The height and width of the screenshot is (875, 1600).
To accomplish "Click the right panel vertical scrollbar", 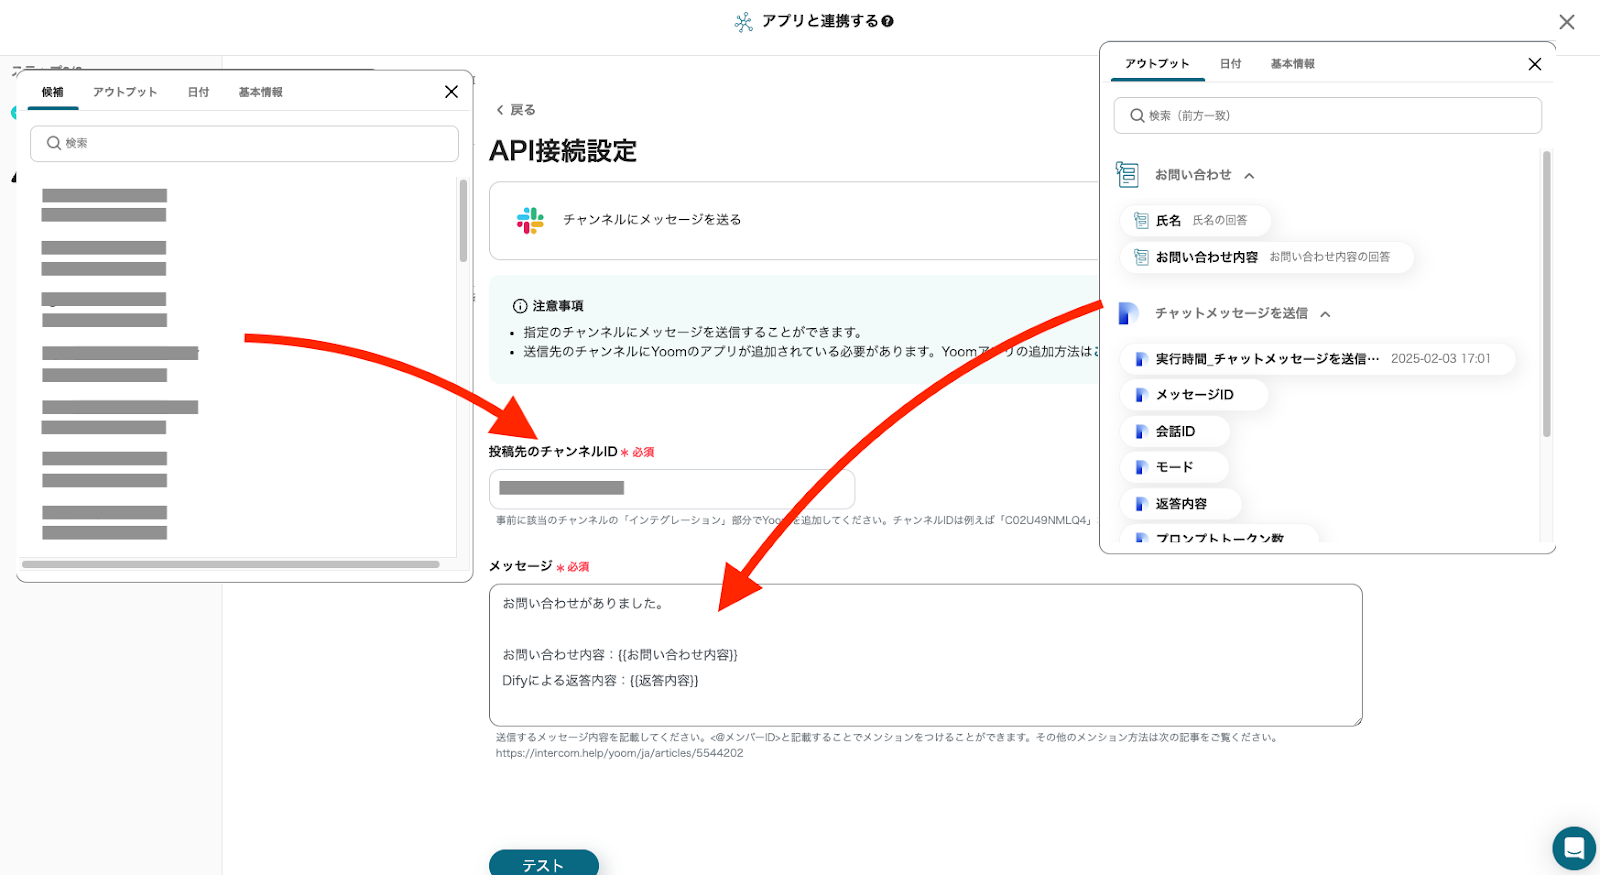I will point(1547,294).
